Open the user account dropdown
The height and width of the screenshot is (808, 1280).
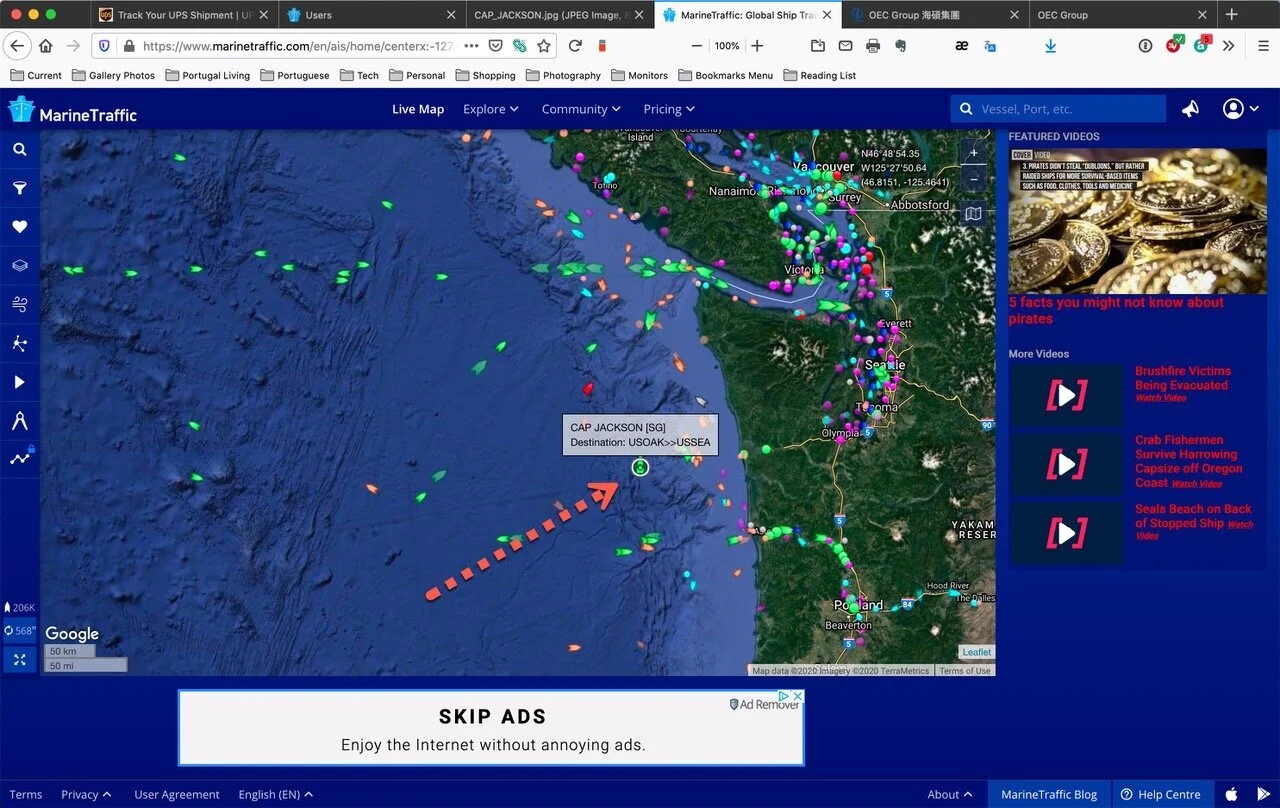pos(1241,109)
